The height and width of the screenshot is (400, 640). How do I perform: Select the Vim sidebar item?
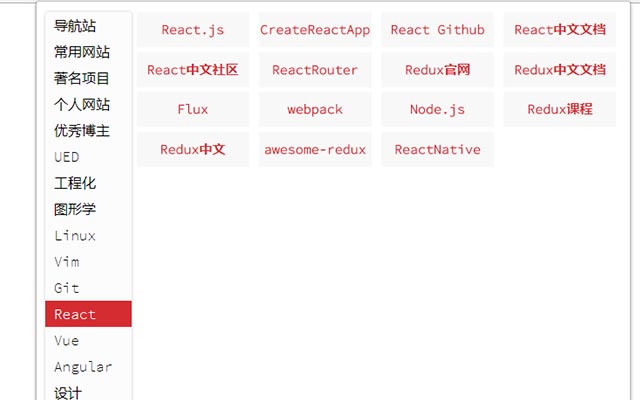[88, 262]
